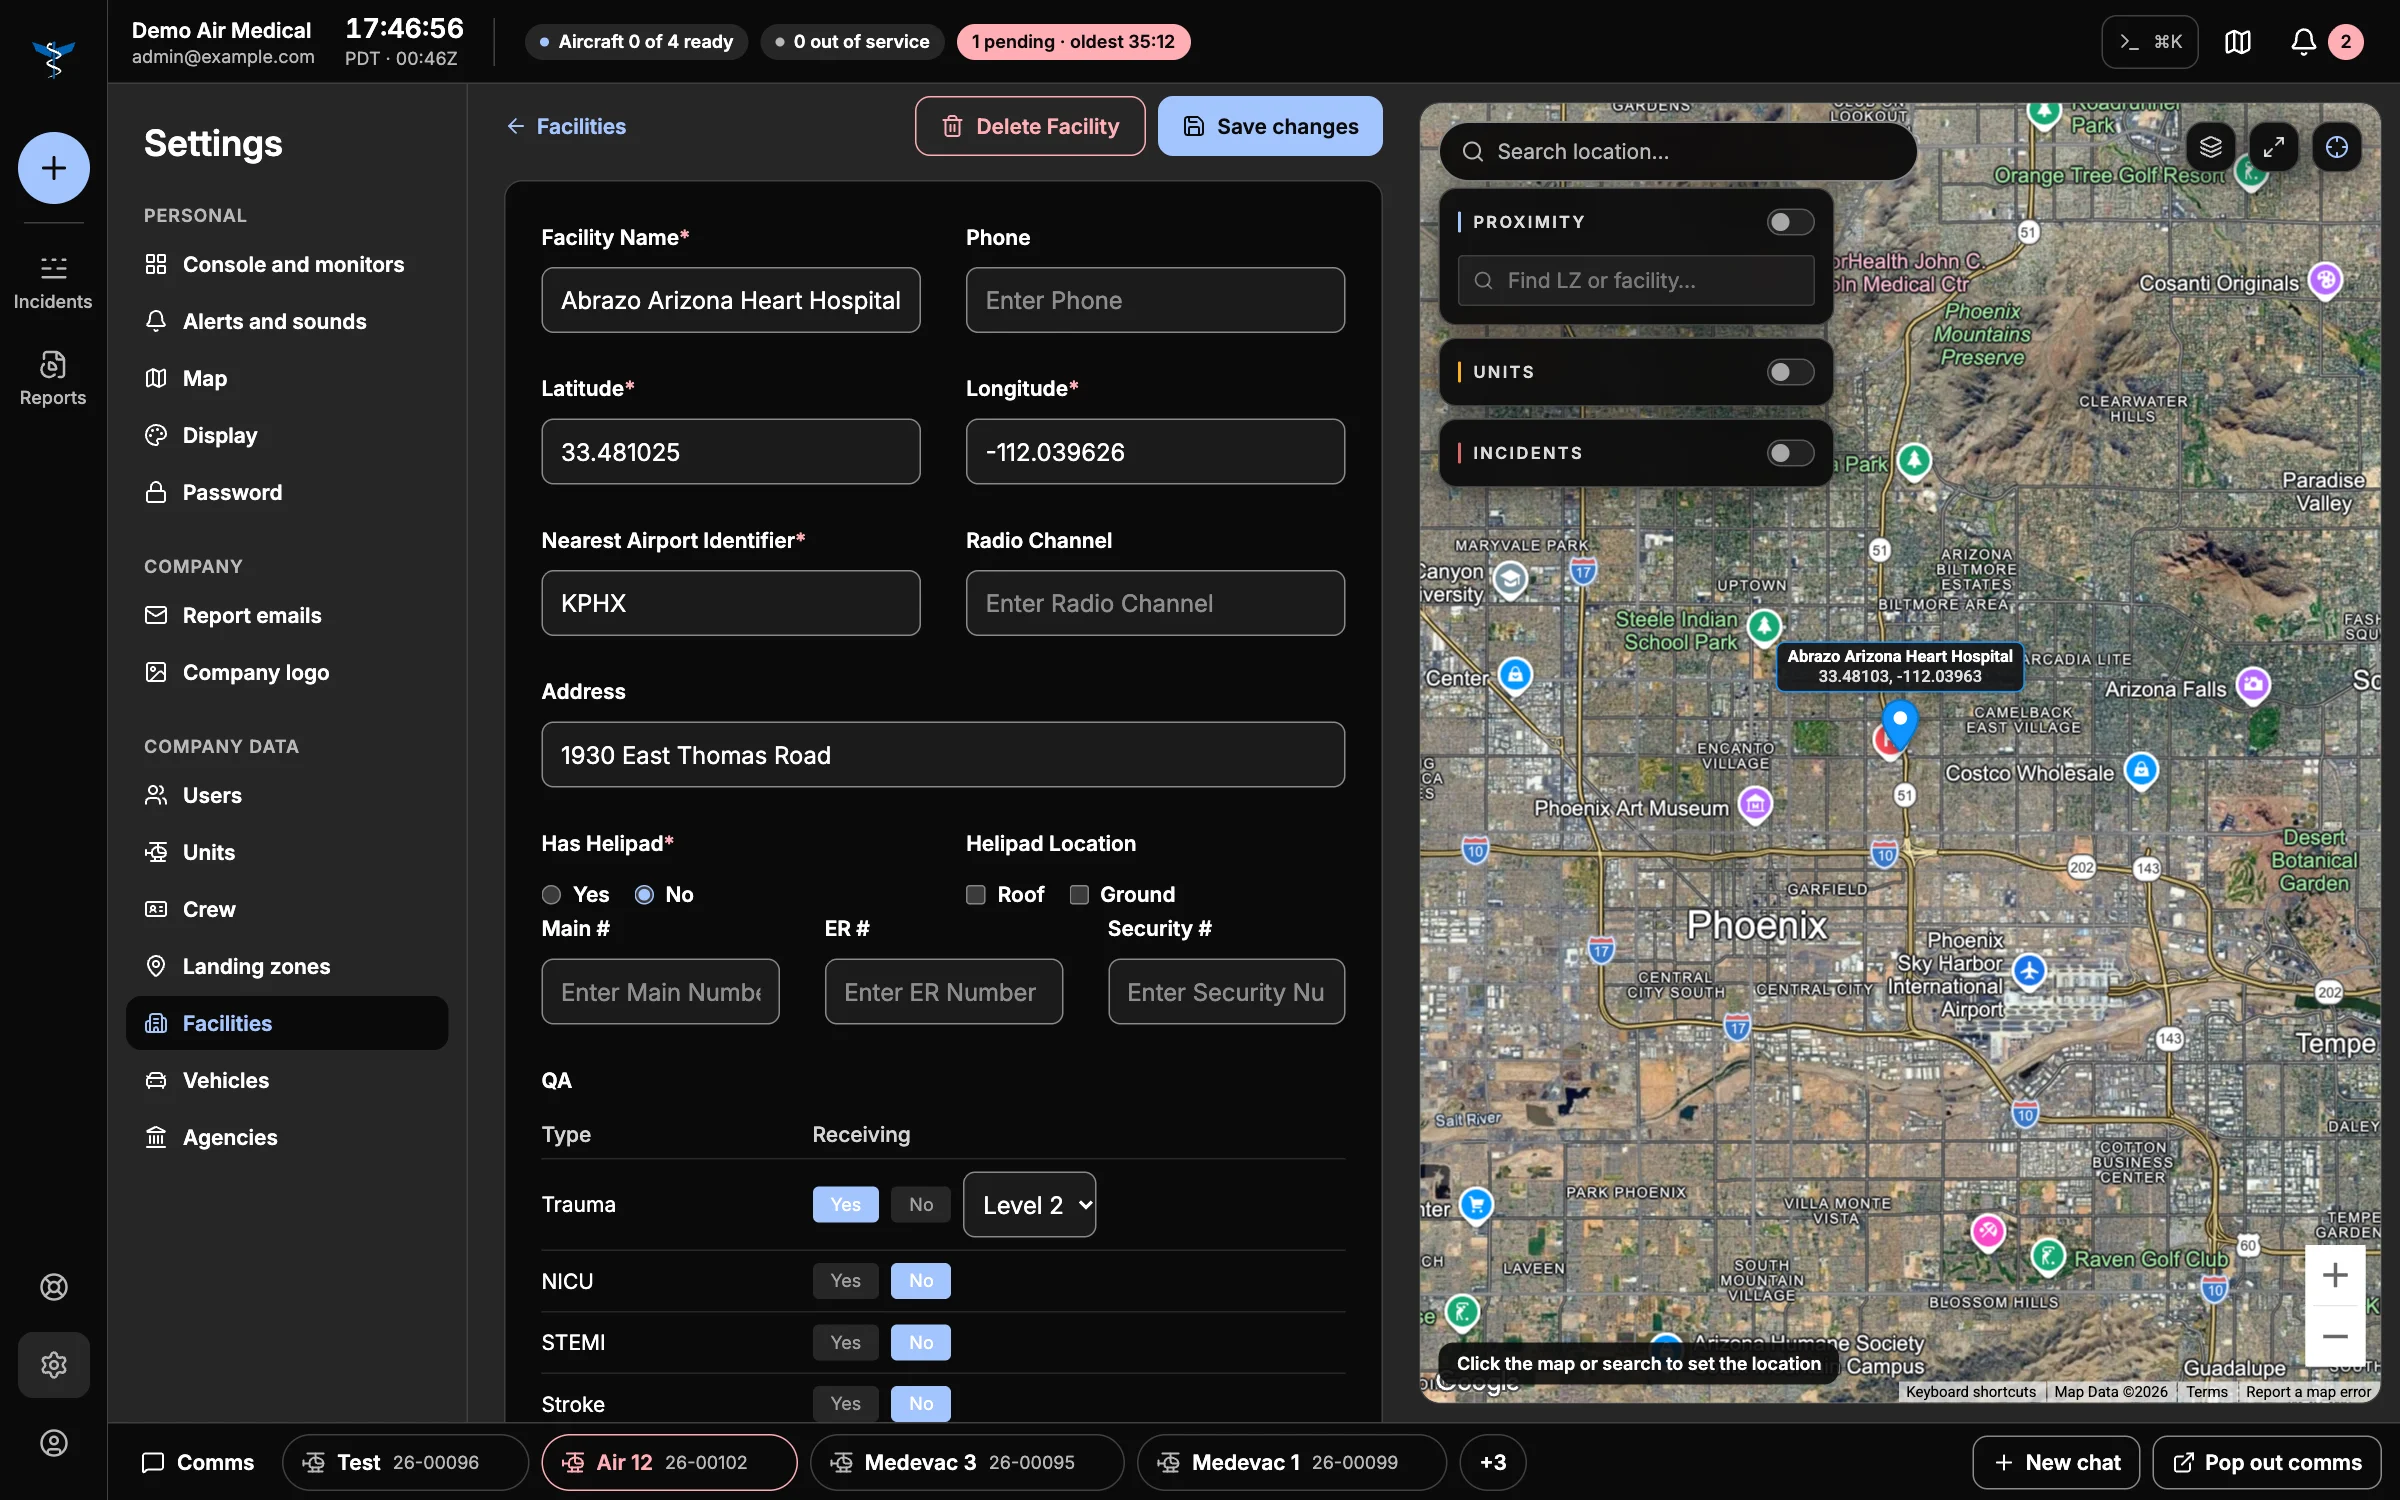This screenshot has width=2400, height=1500.
Task: Click the map layers icon
Action: [2210, 148]
